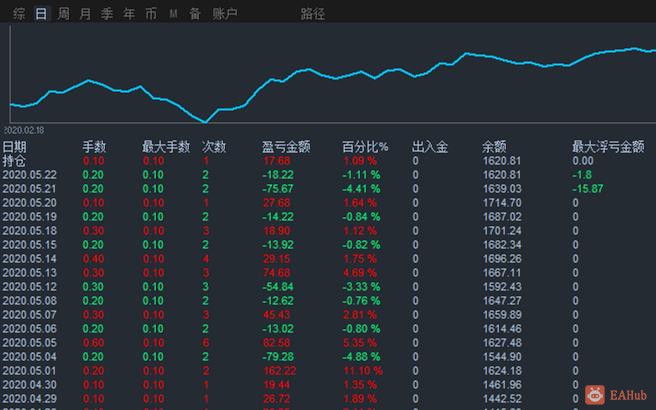Switch to the 季 quarterly tab

107,14
